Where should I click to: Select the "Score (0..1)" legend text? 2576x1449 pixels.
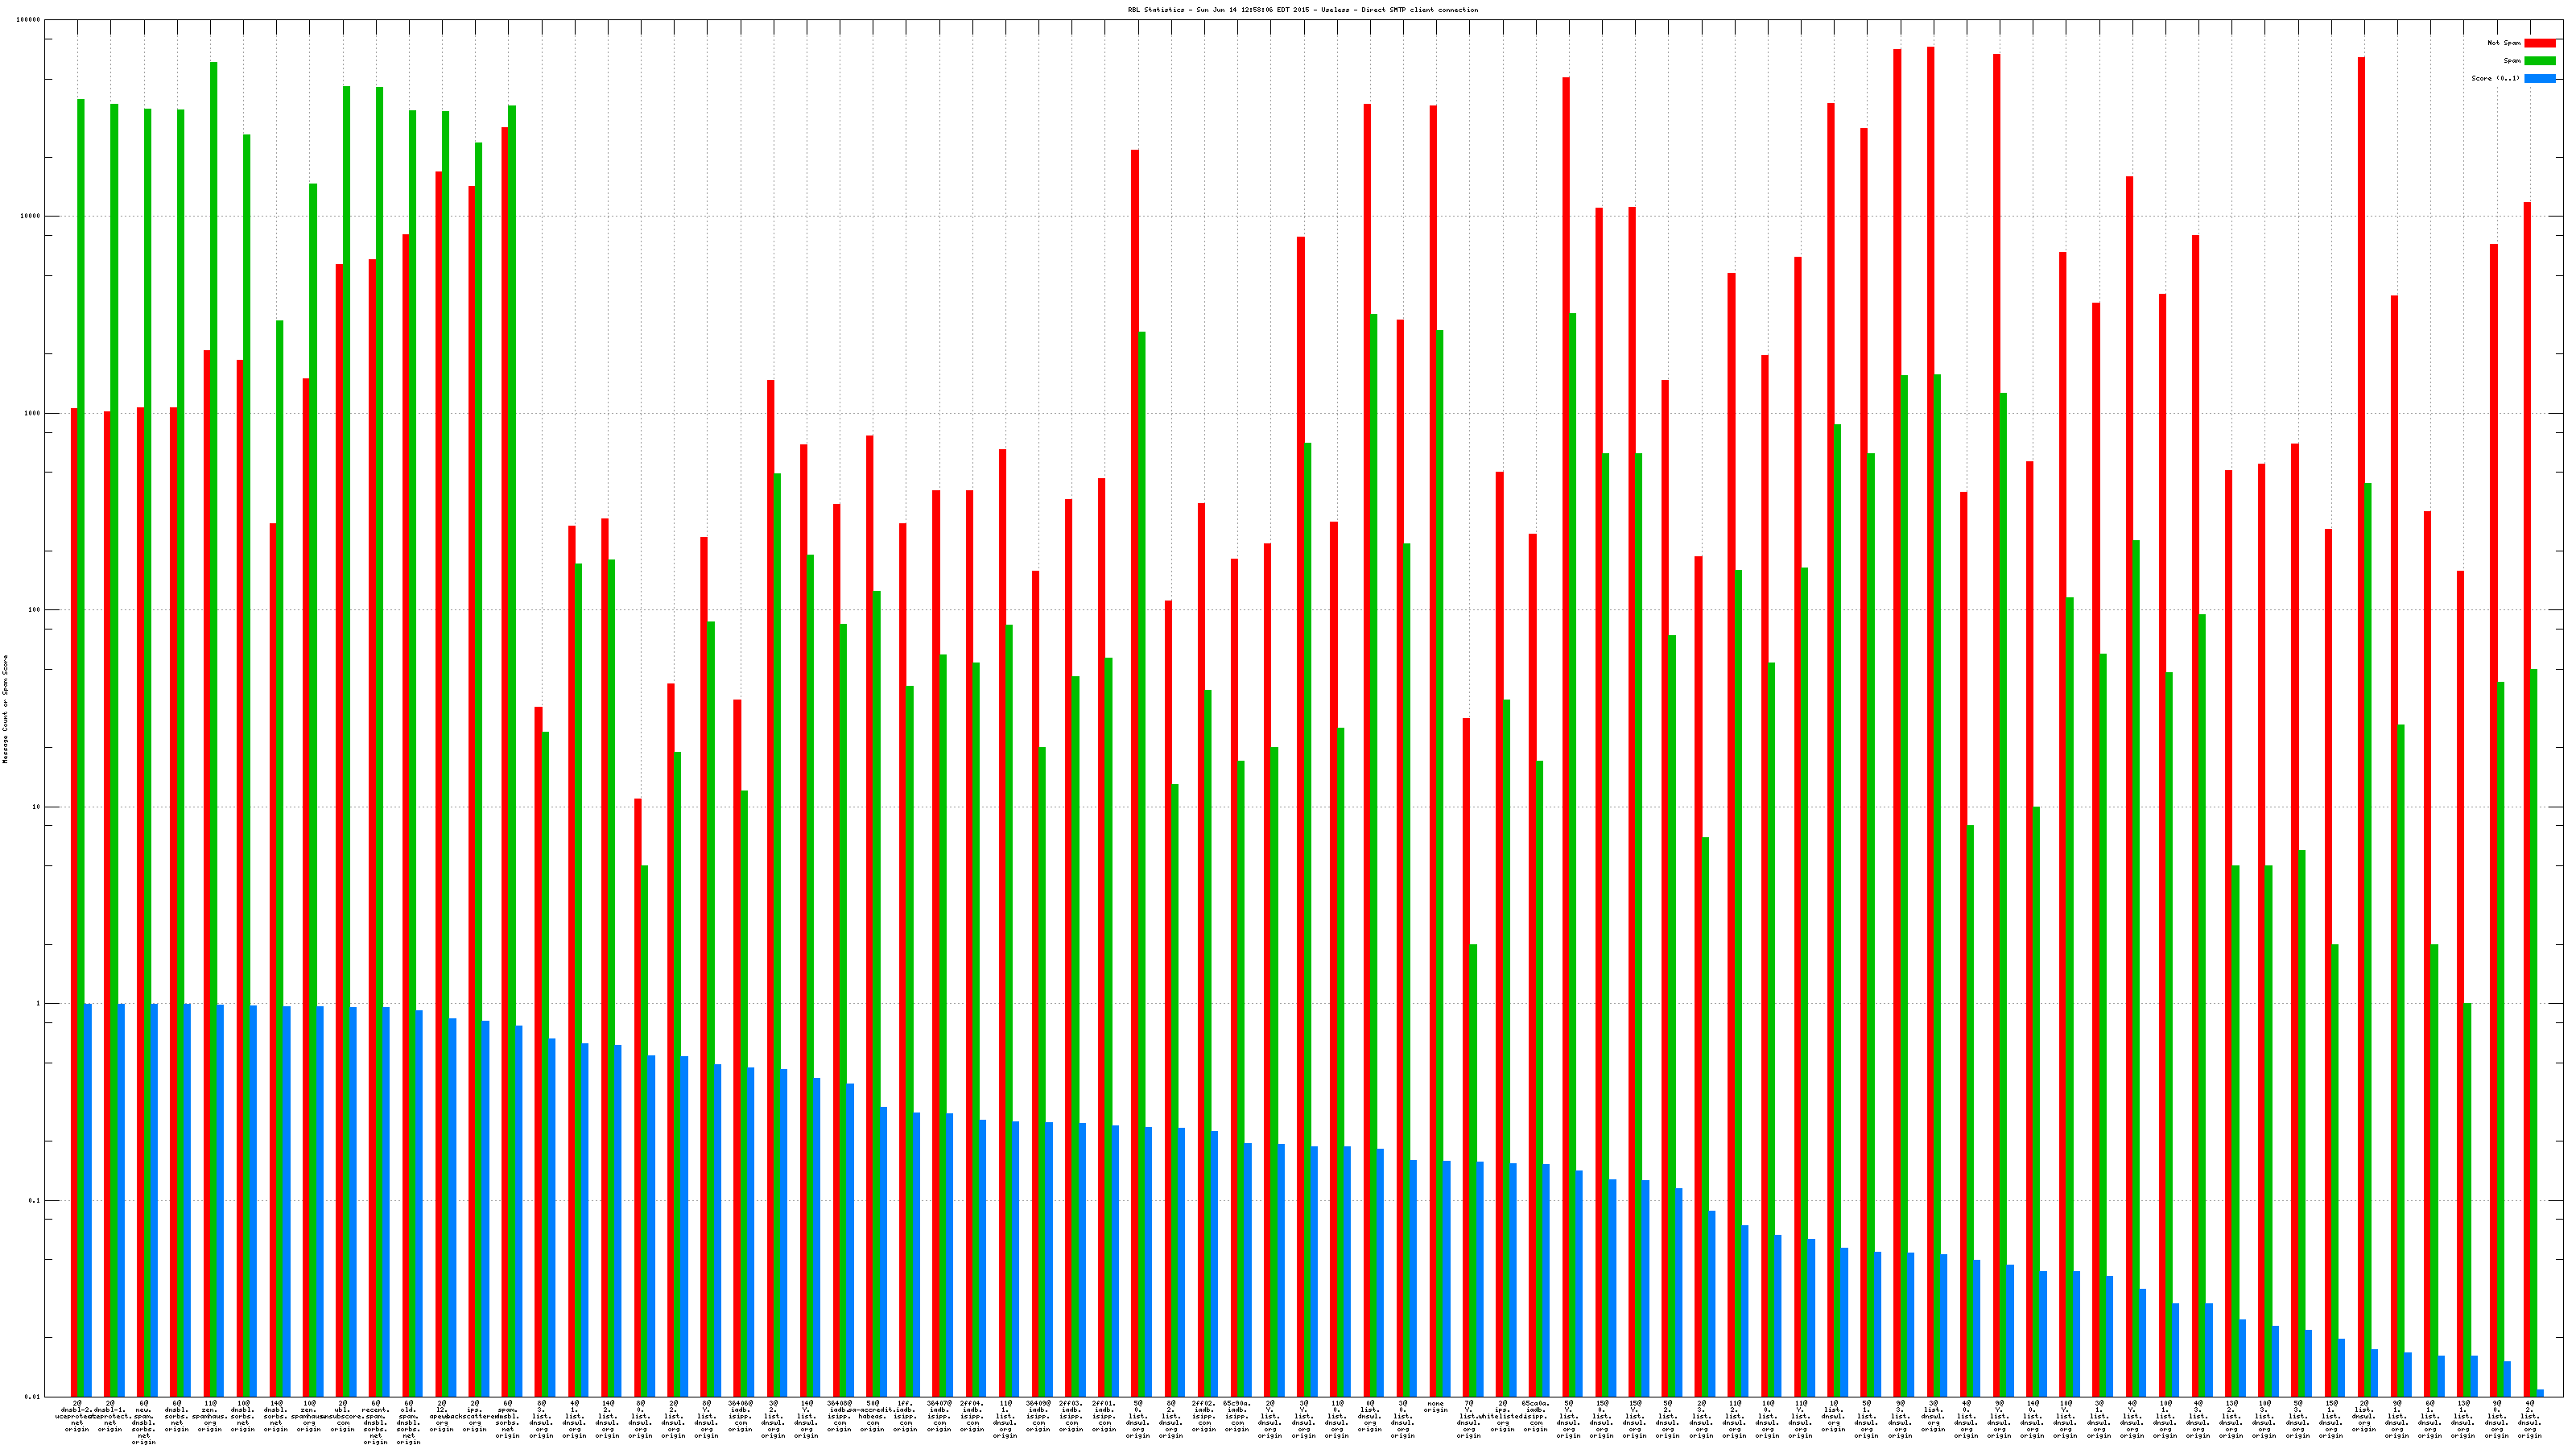click(2495, 78)
